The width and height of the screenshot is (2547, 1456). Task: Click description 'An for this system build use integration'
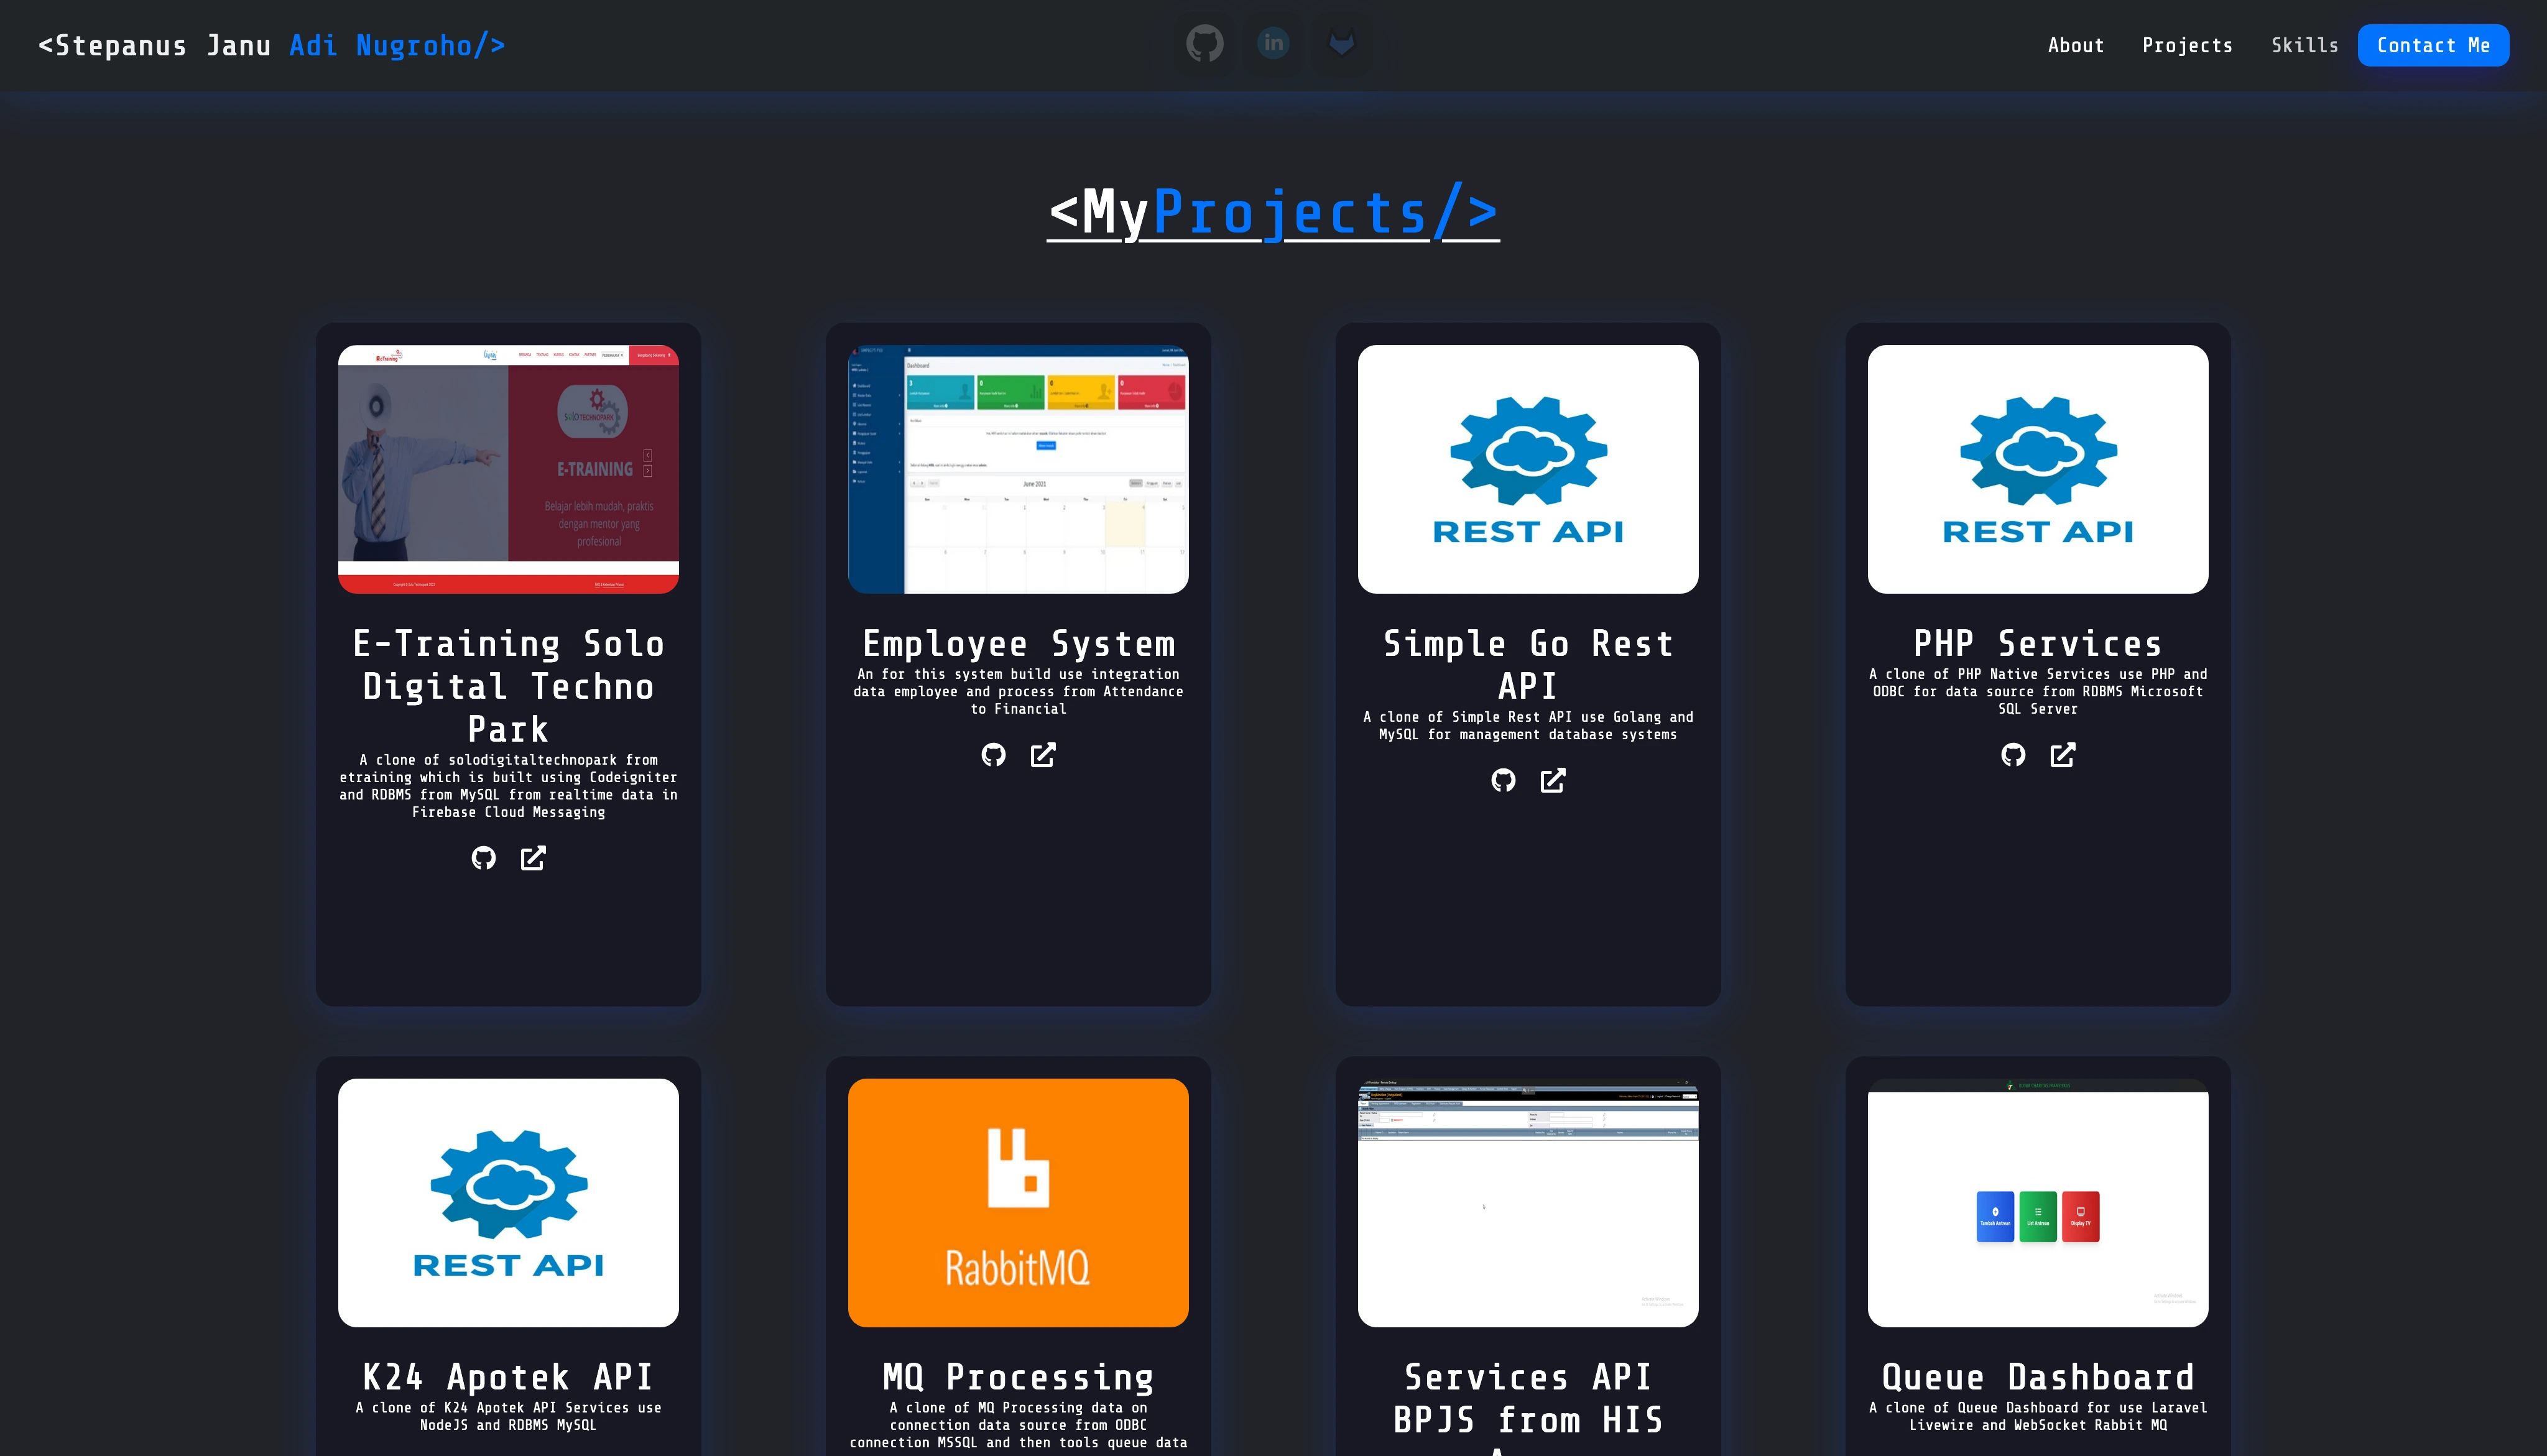tap(1018, 691)
